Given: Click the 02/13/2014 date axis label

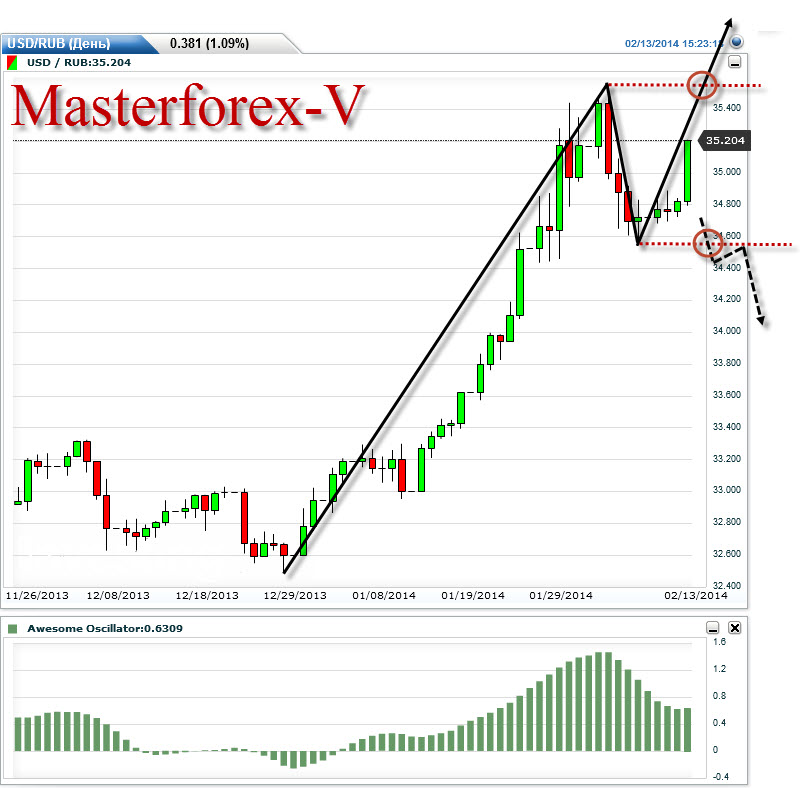Looking at the screenshot, I should click(696, 596).
